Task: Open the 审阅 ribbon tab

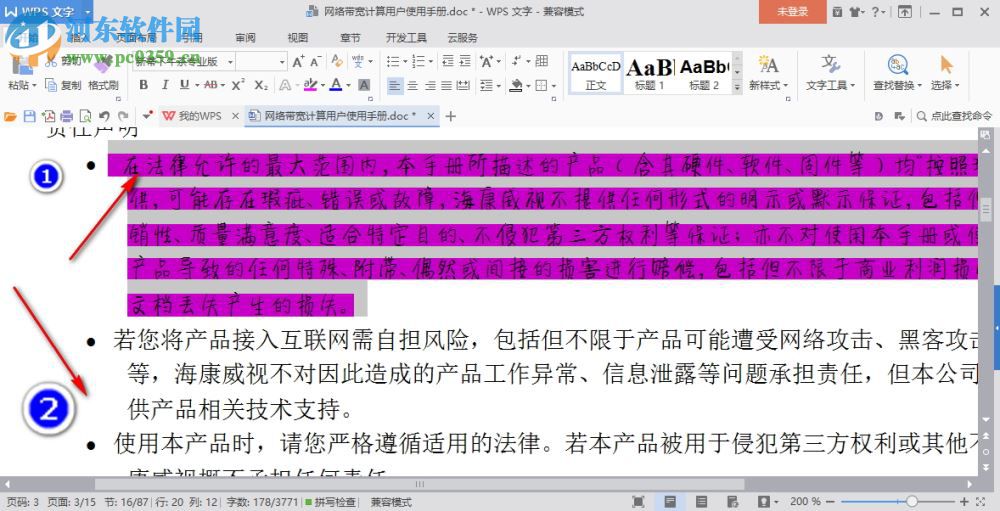Action: coord(245,38)
